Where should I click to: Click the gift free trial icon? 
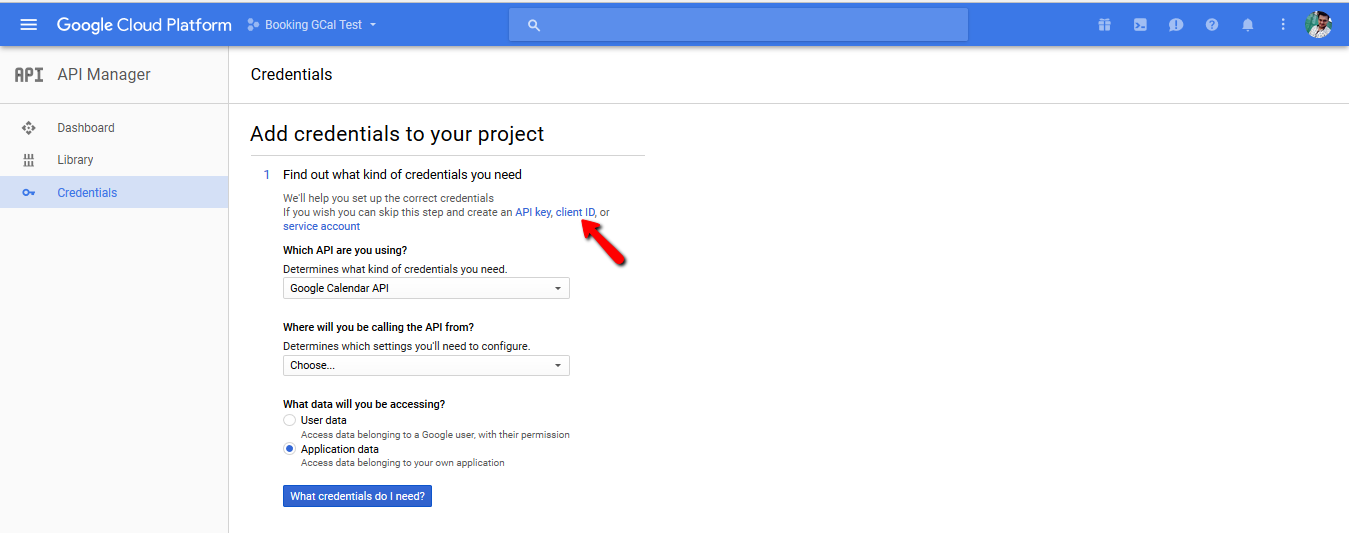click(1104, 25)
